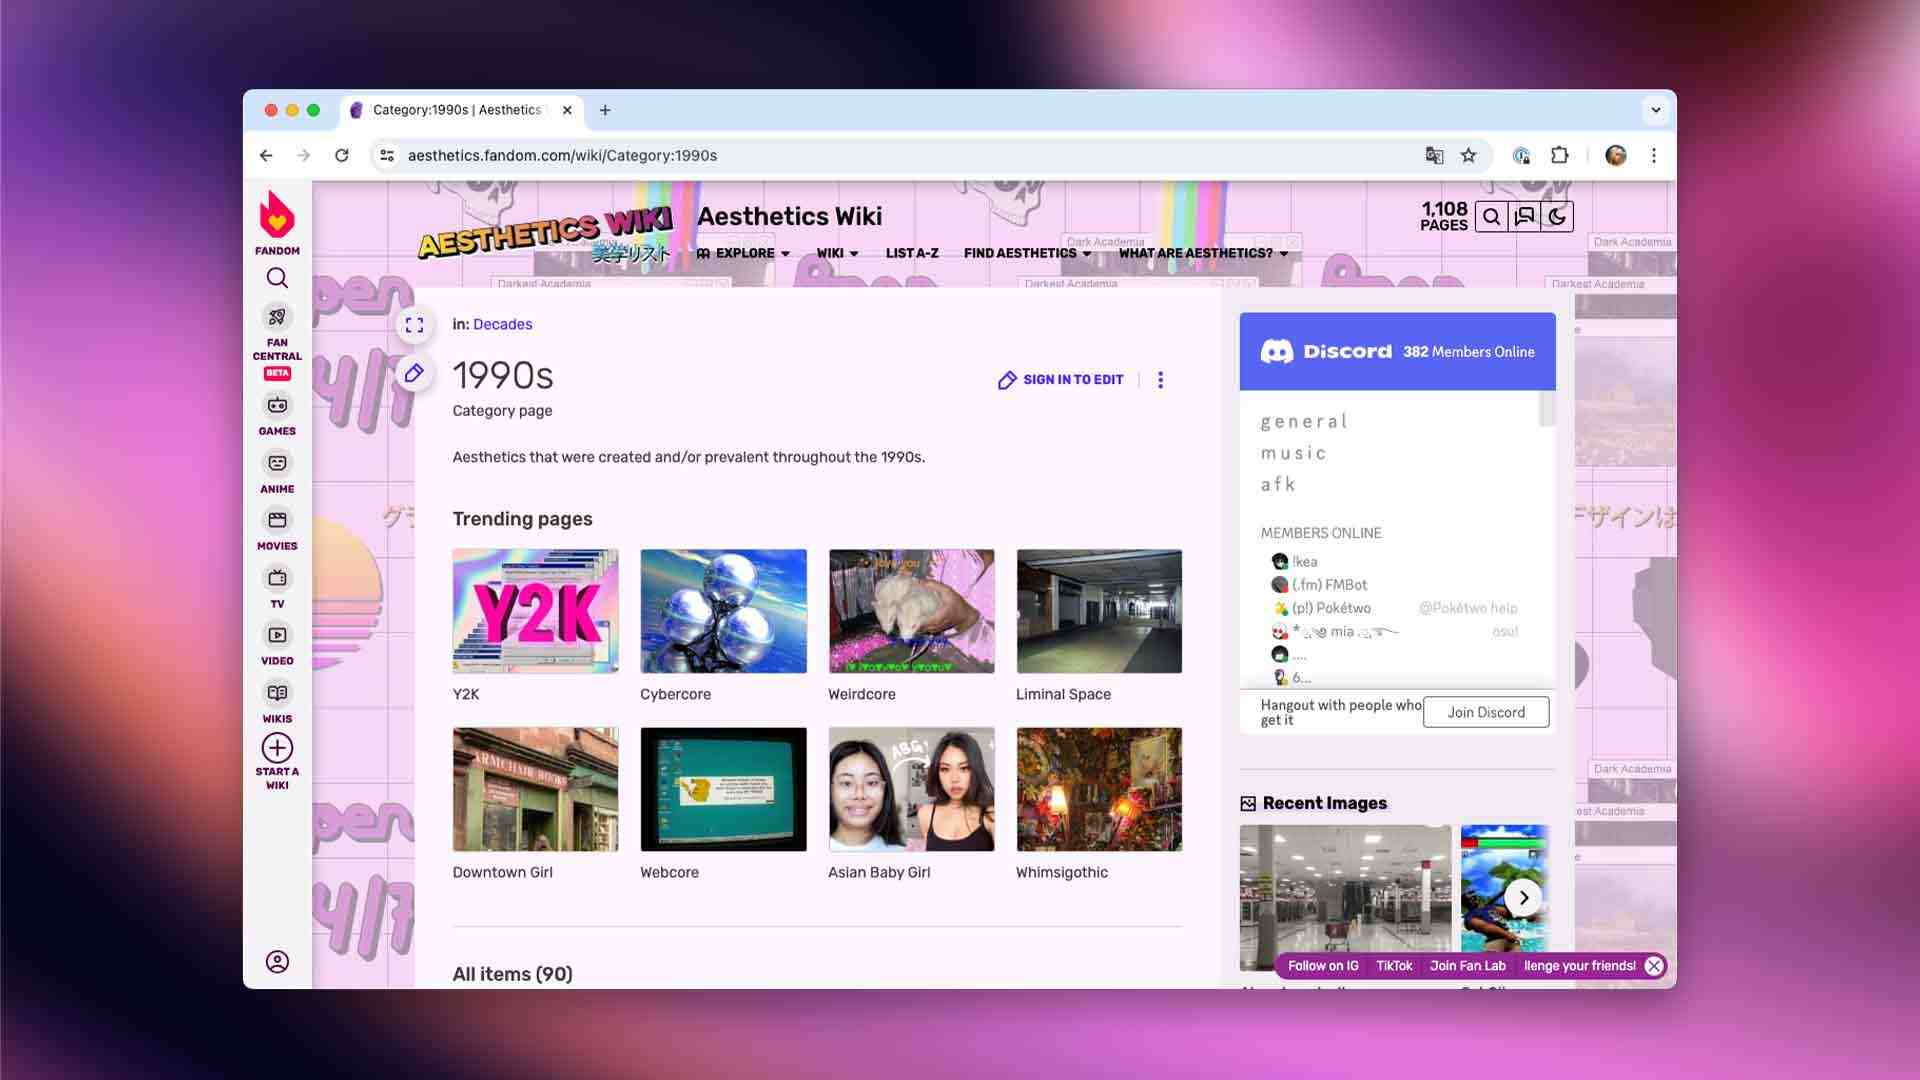Open Chrome three-dot menu
The image size is (1920, 1080).
(x=1654, y=155)
